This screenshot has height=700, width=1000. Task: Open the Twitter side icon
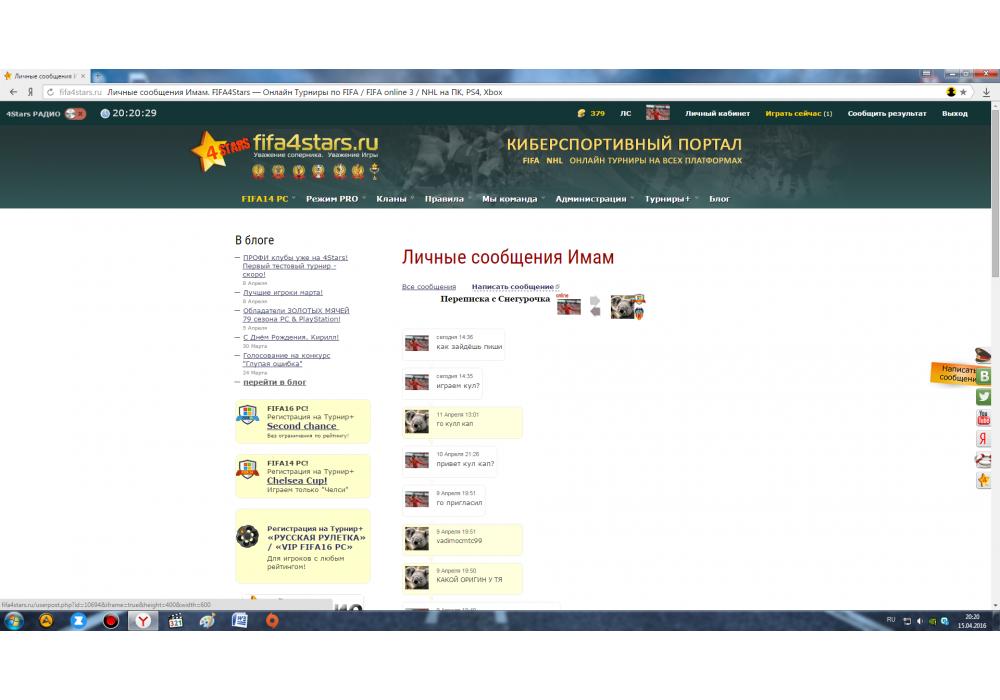pos(984,397)
